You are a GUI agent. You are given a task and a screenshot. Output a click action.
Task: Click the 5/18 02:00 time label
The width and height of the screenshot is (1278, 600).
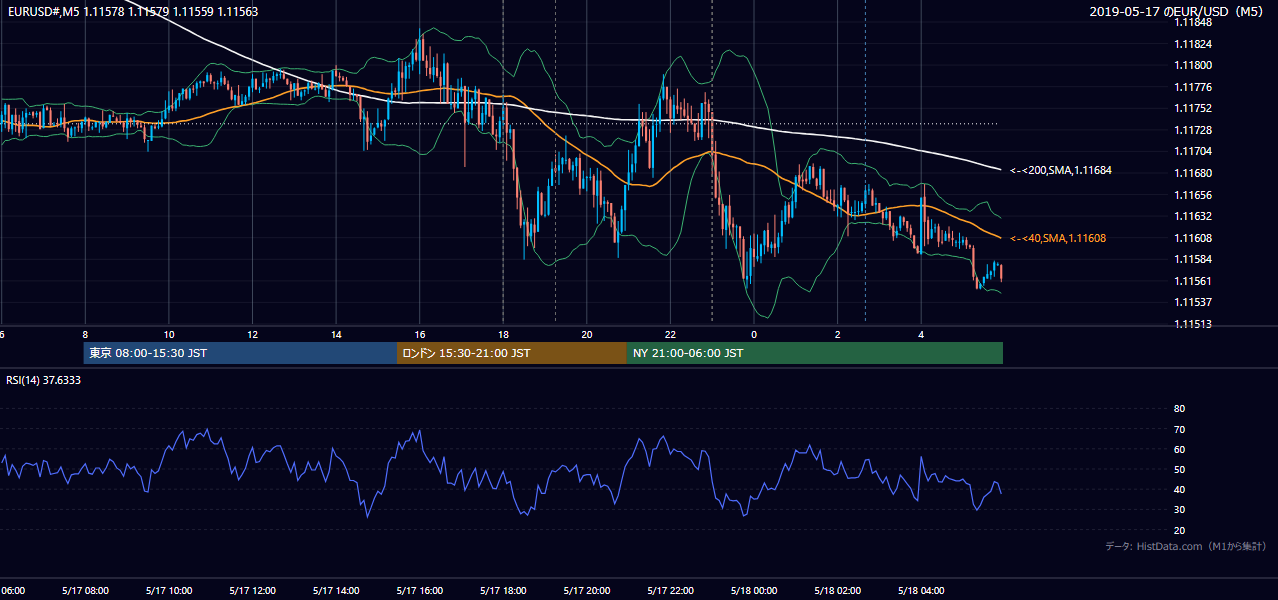(838, 590)
